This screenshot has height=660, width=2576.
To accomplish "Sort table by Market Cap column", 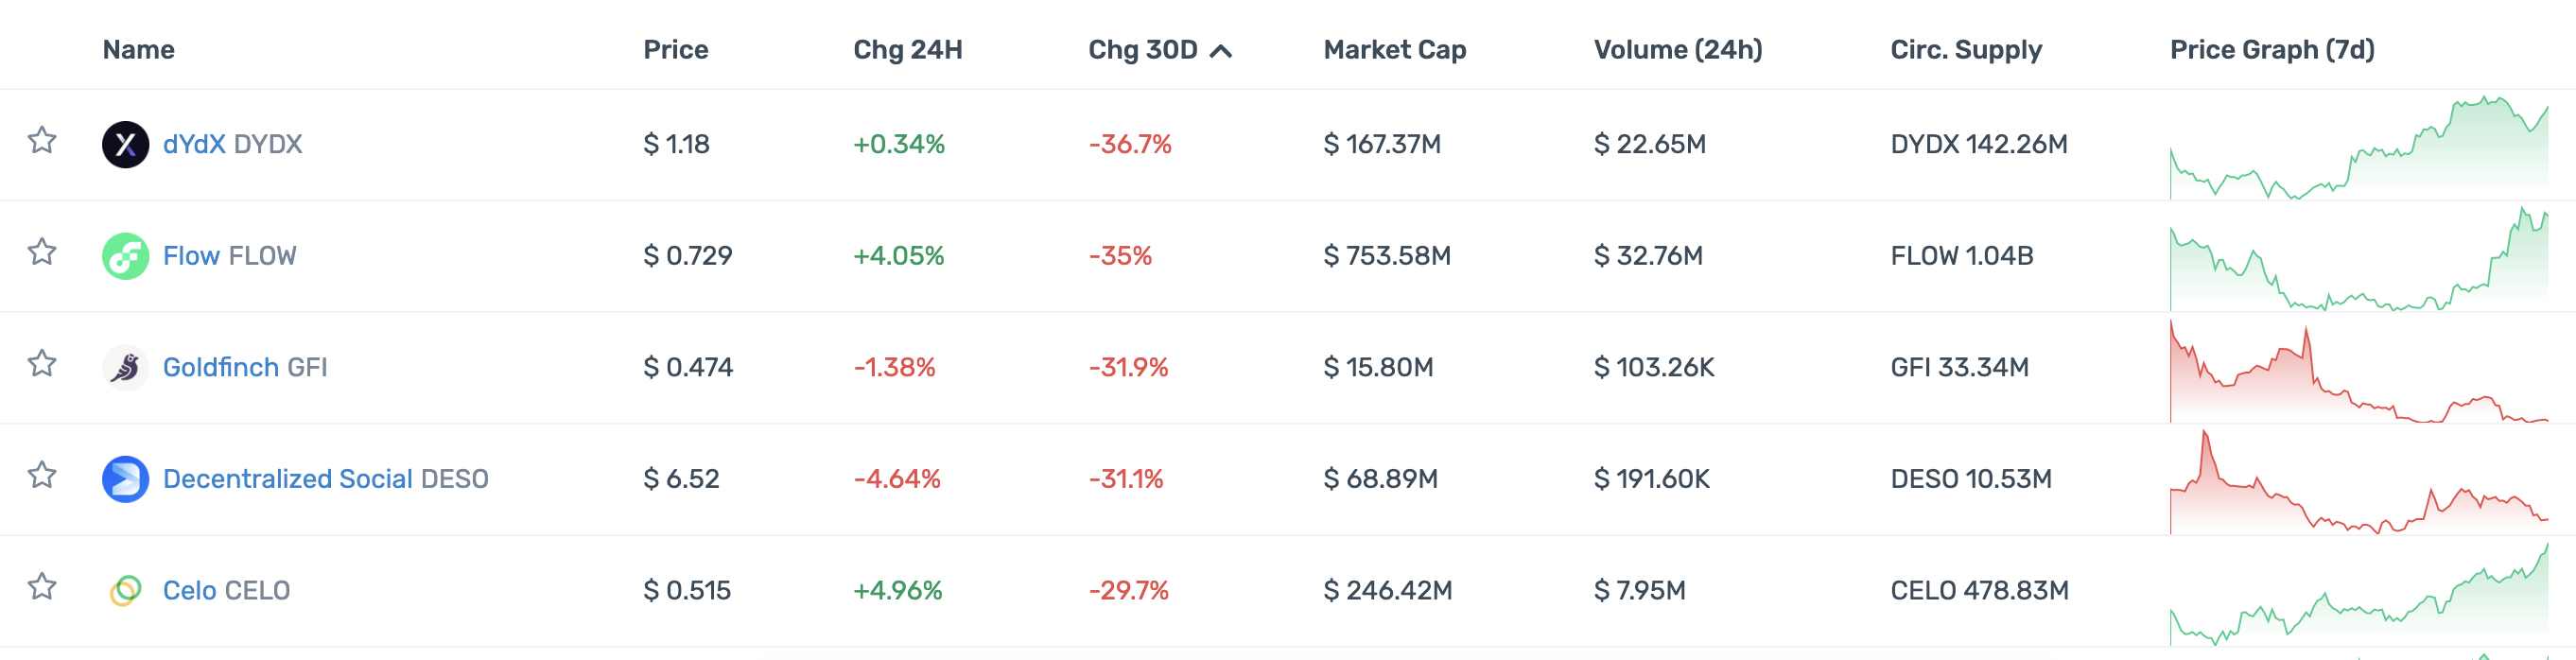I will click(1394, 50).
